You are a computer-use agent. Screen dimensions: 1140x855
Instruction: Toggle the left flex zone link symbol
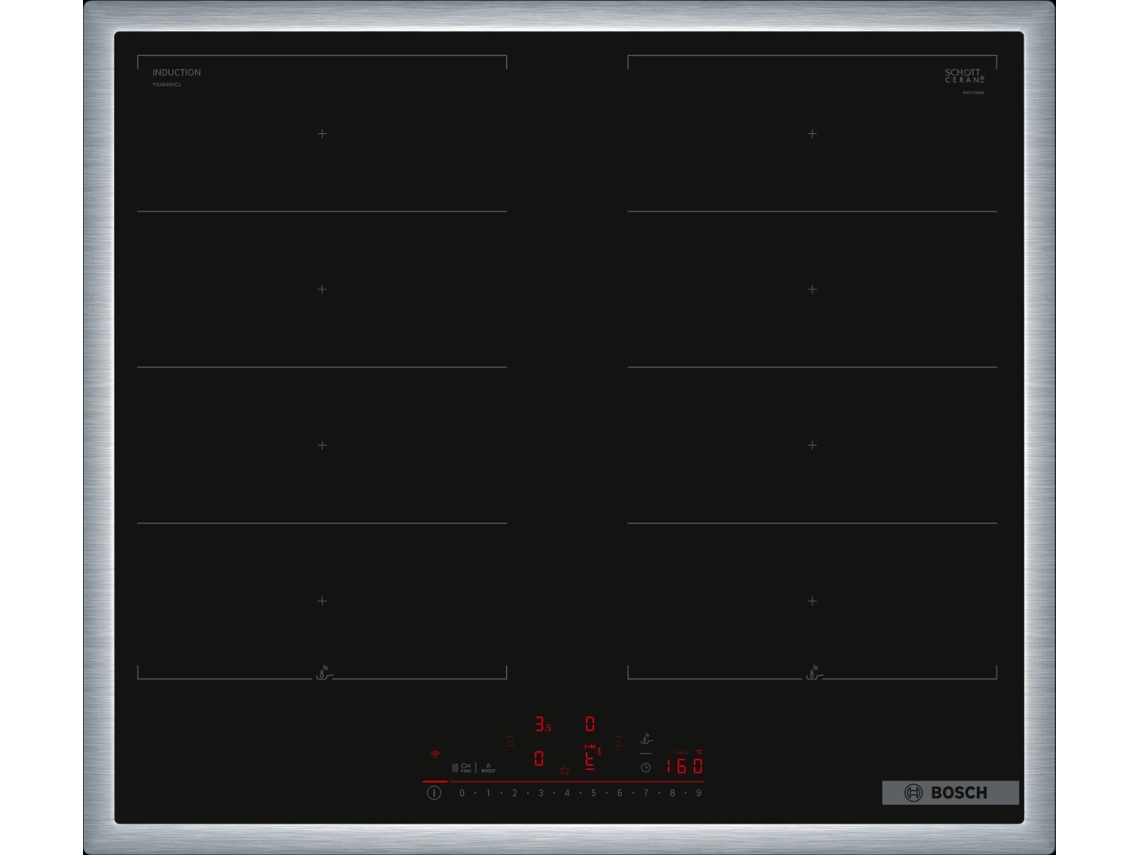coord(510,741)
